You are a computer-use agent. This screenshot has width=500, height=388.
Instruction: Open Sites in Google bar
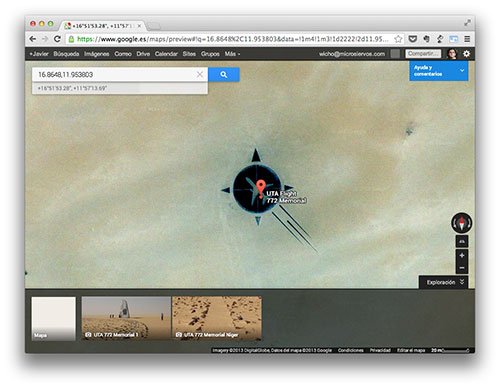pyautogui.click(x=189, y=54)
